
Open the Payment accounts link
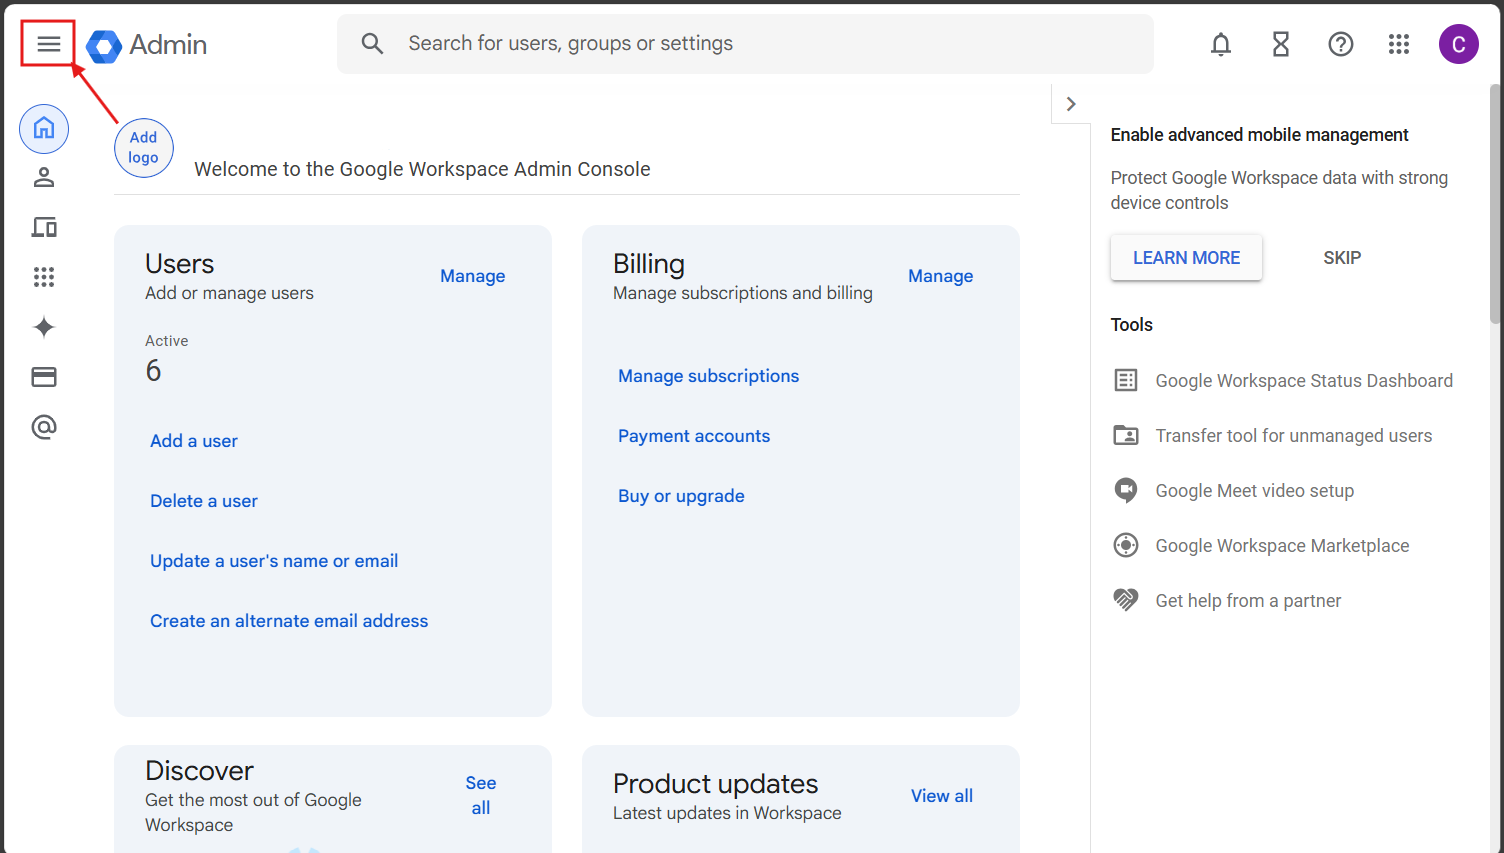coord(694,436)
